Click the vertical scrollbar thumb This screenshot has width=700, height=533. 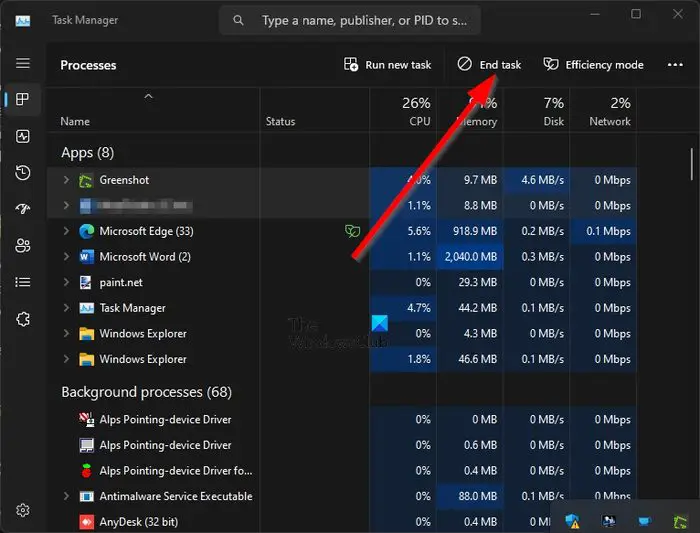click(692, 164)
